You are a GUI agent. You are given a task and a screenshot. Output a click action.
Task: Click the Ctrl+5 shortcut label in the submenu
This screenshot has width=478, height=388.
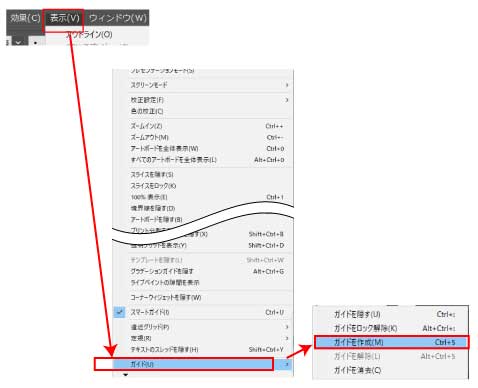445,342
